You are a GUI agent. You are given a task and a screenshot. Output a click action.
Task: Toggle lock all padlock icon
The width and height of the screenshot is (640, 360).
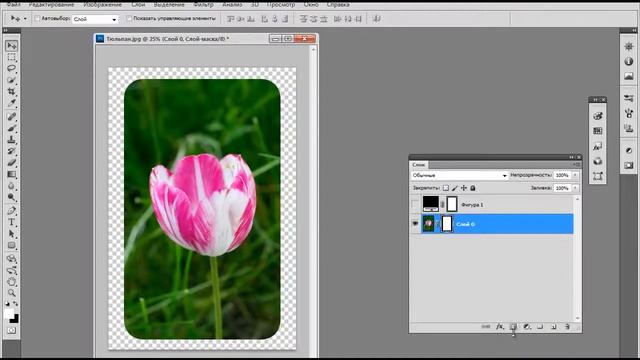pos(473,188)
